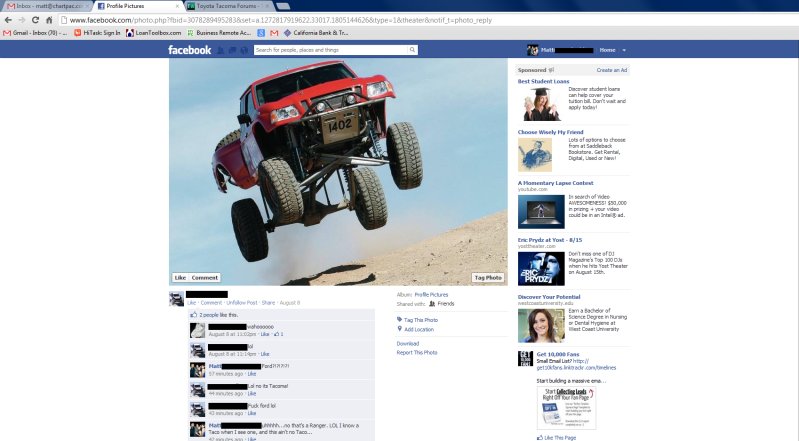Viewport: 799px width, 441px height.
Task: Click Unfollow Post under the photo
Action: pos(242,303)
